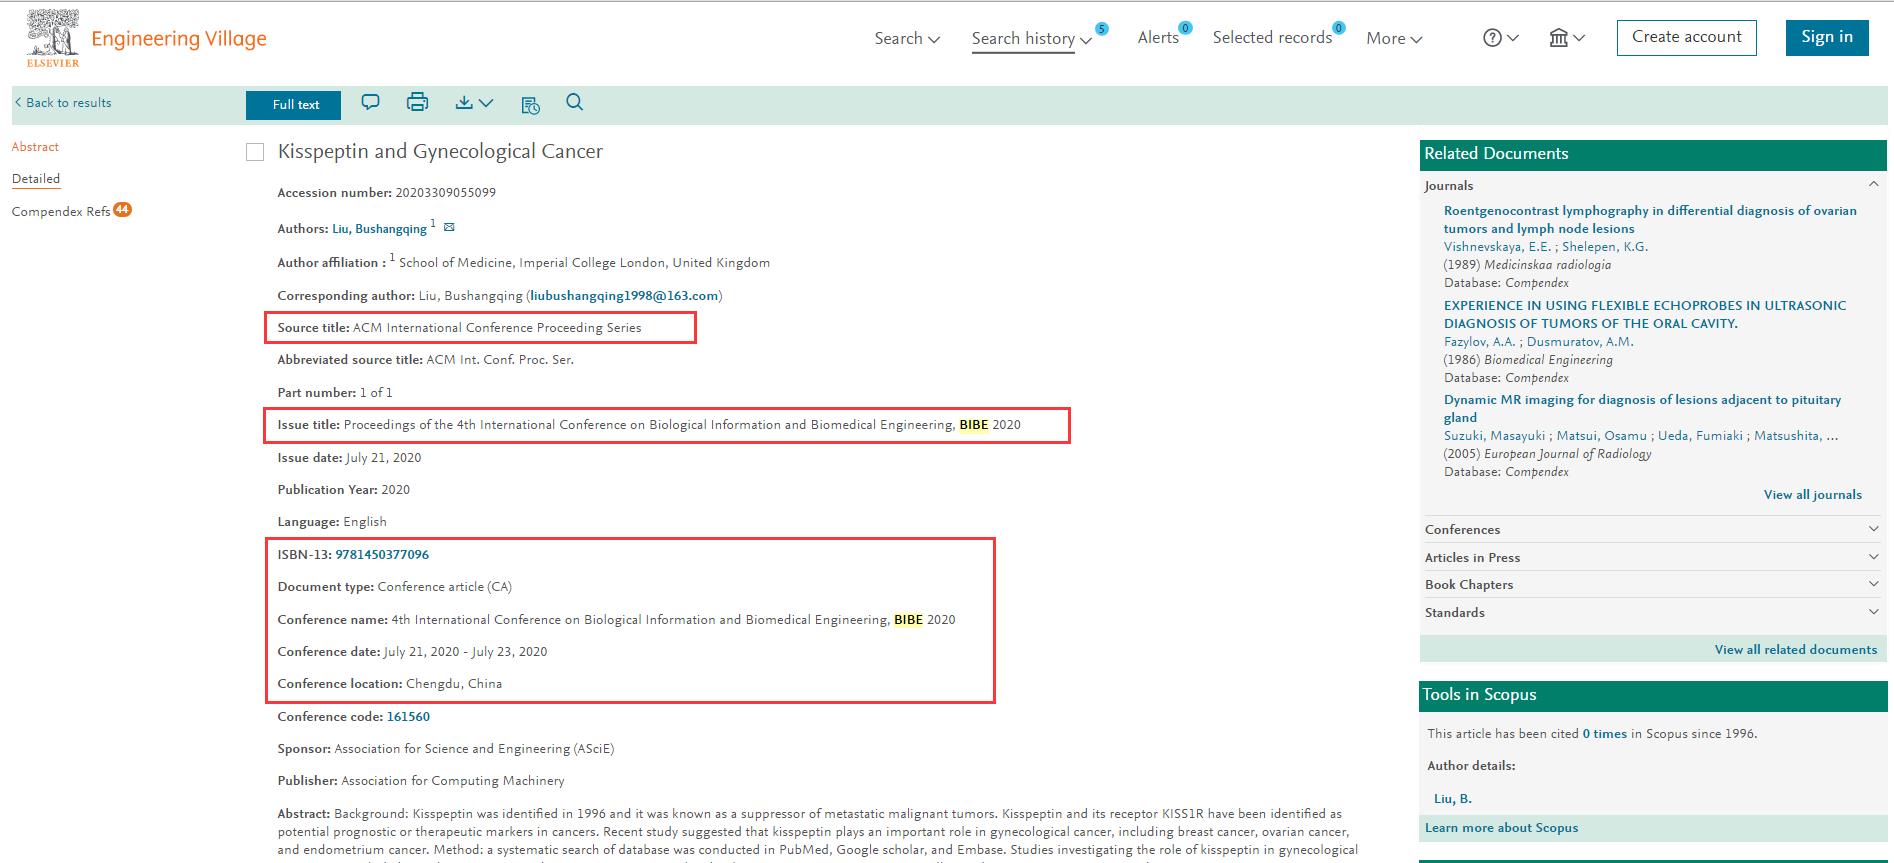Open the More dropdown menu

coord(1394,38)
